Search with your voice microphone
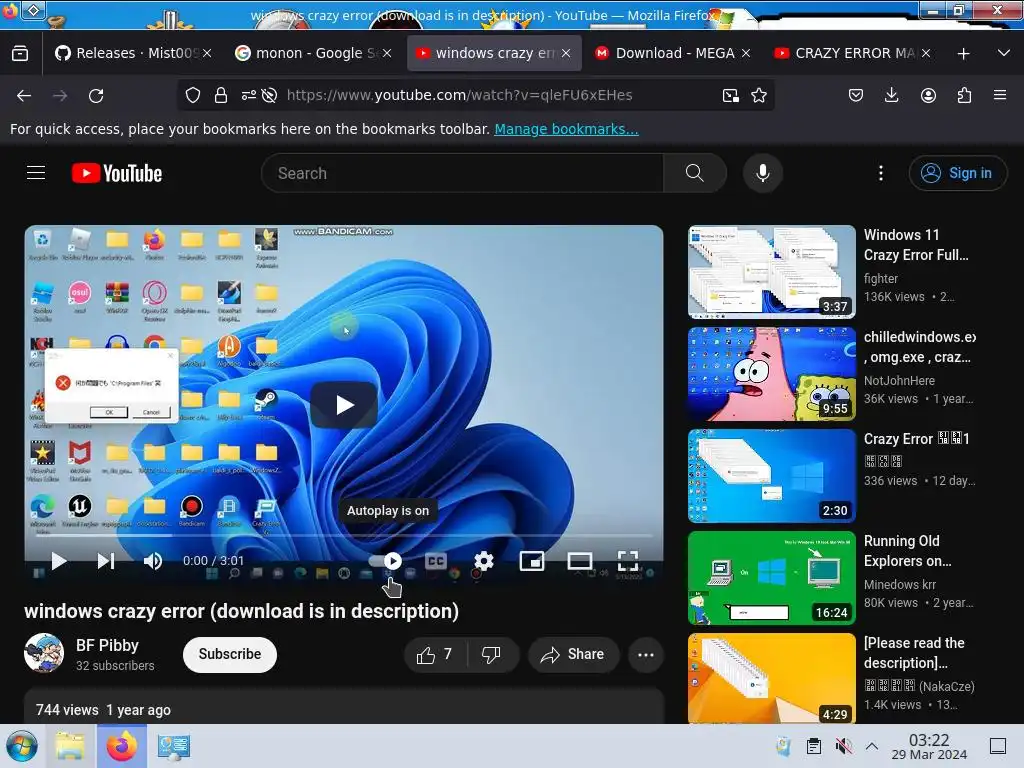 click(763, 173)
